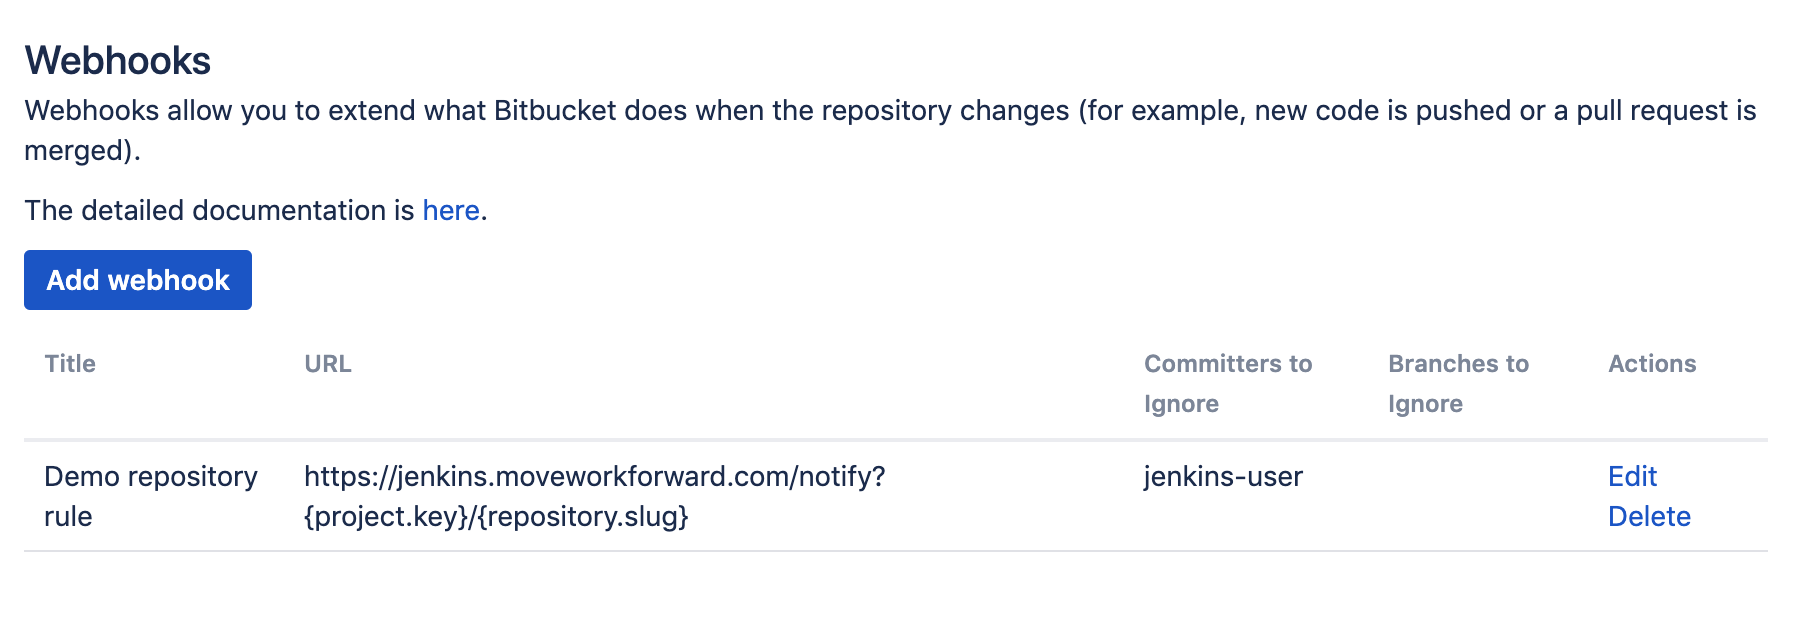Screen dimensions: 1794x624
Task: Click the {project.key} portion of the URL
Action: tap(385, 517)
